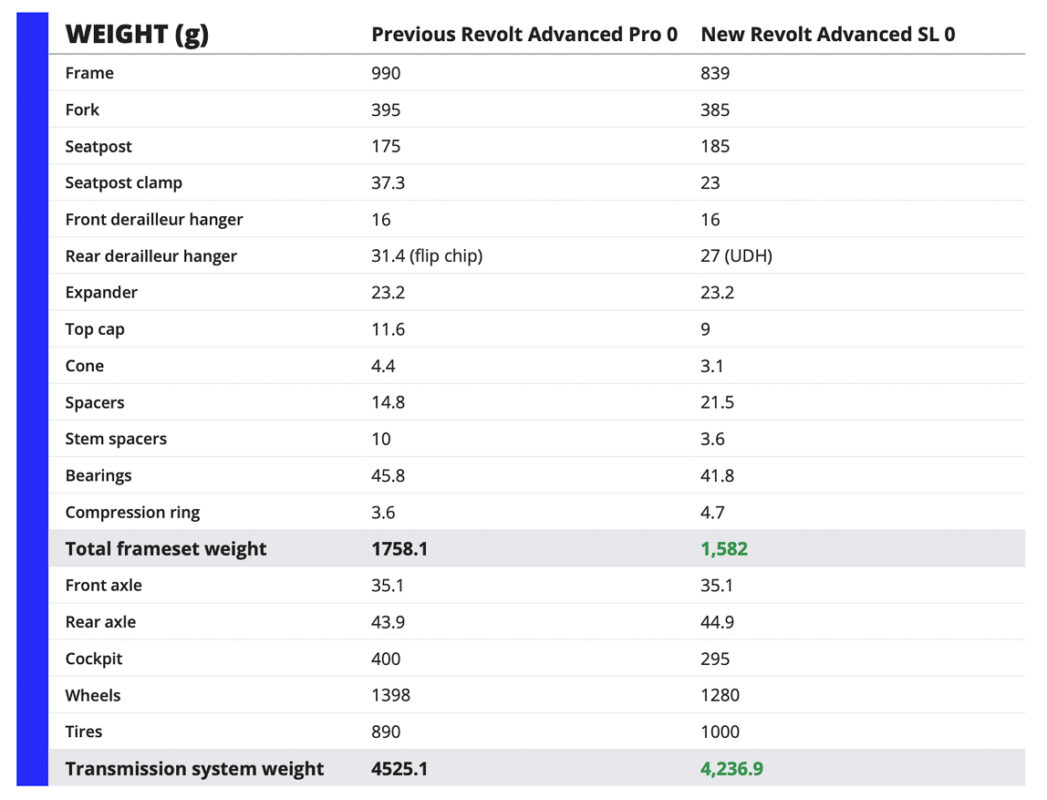The height and width of the screenshot is (800, 1047).
Task: Click the 31.4 (flip chip) cell
Action: click(x=427, y=256)
